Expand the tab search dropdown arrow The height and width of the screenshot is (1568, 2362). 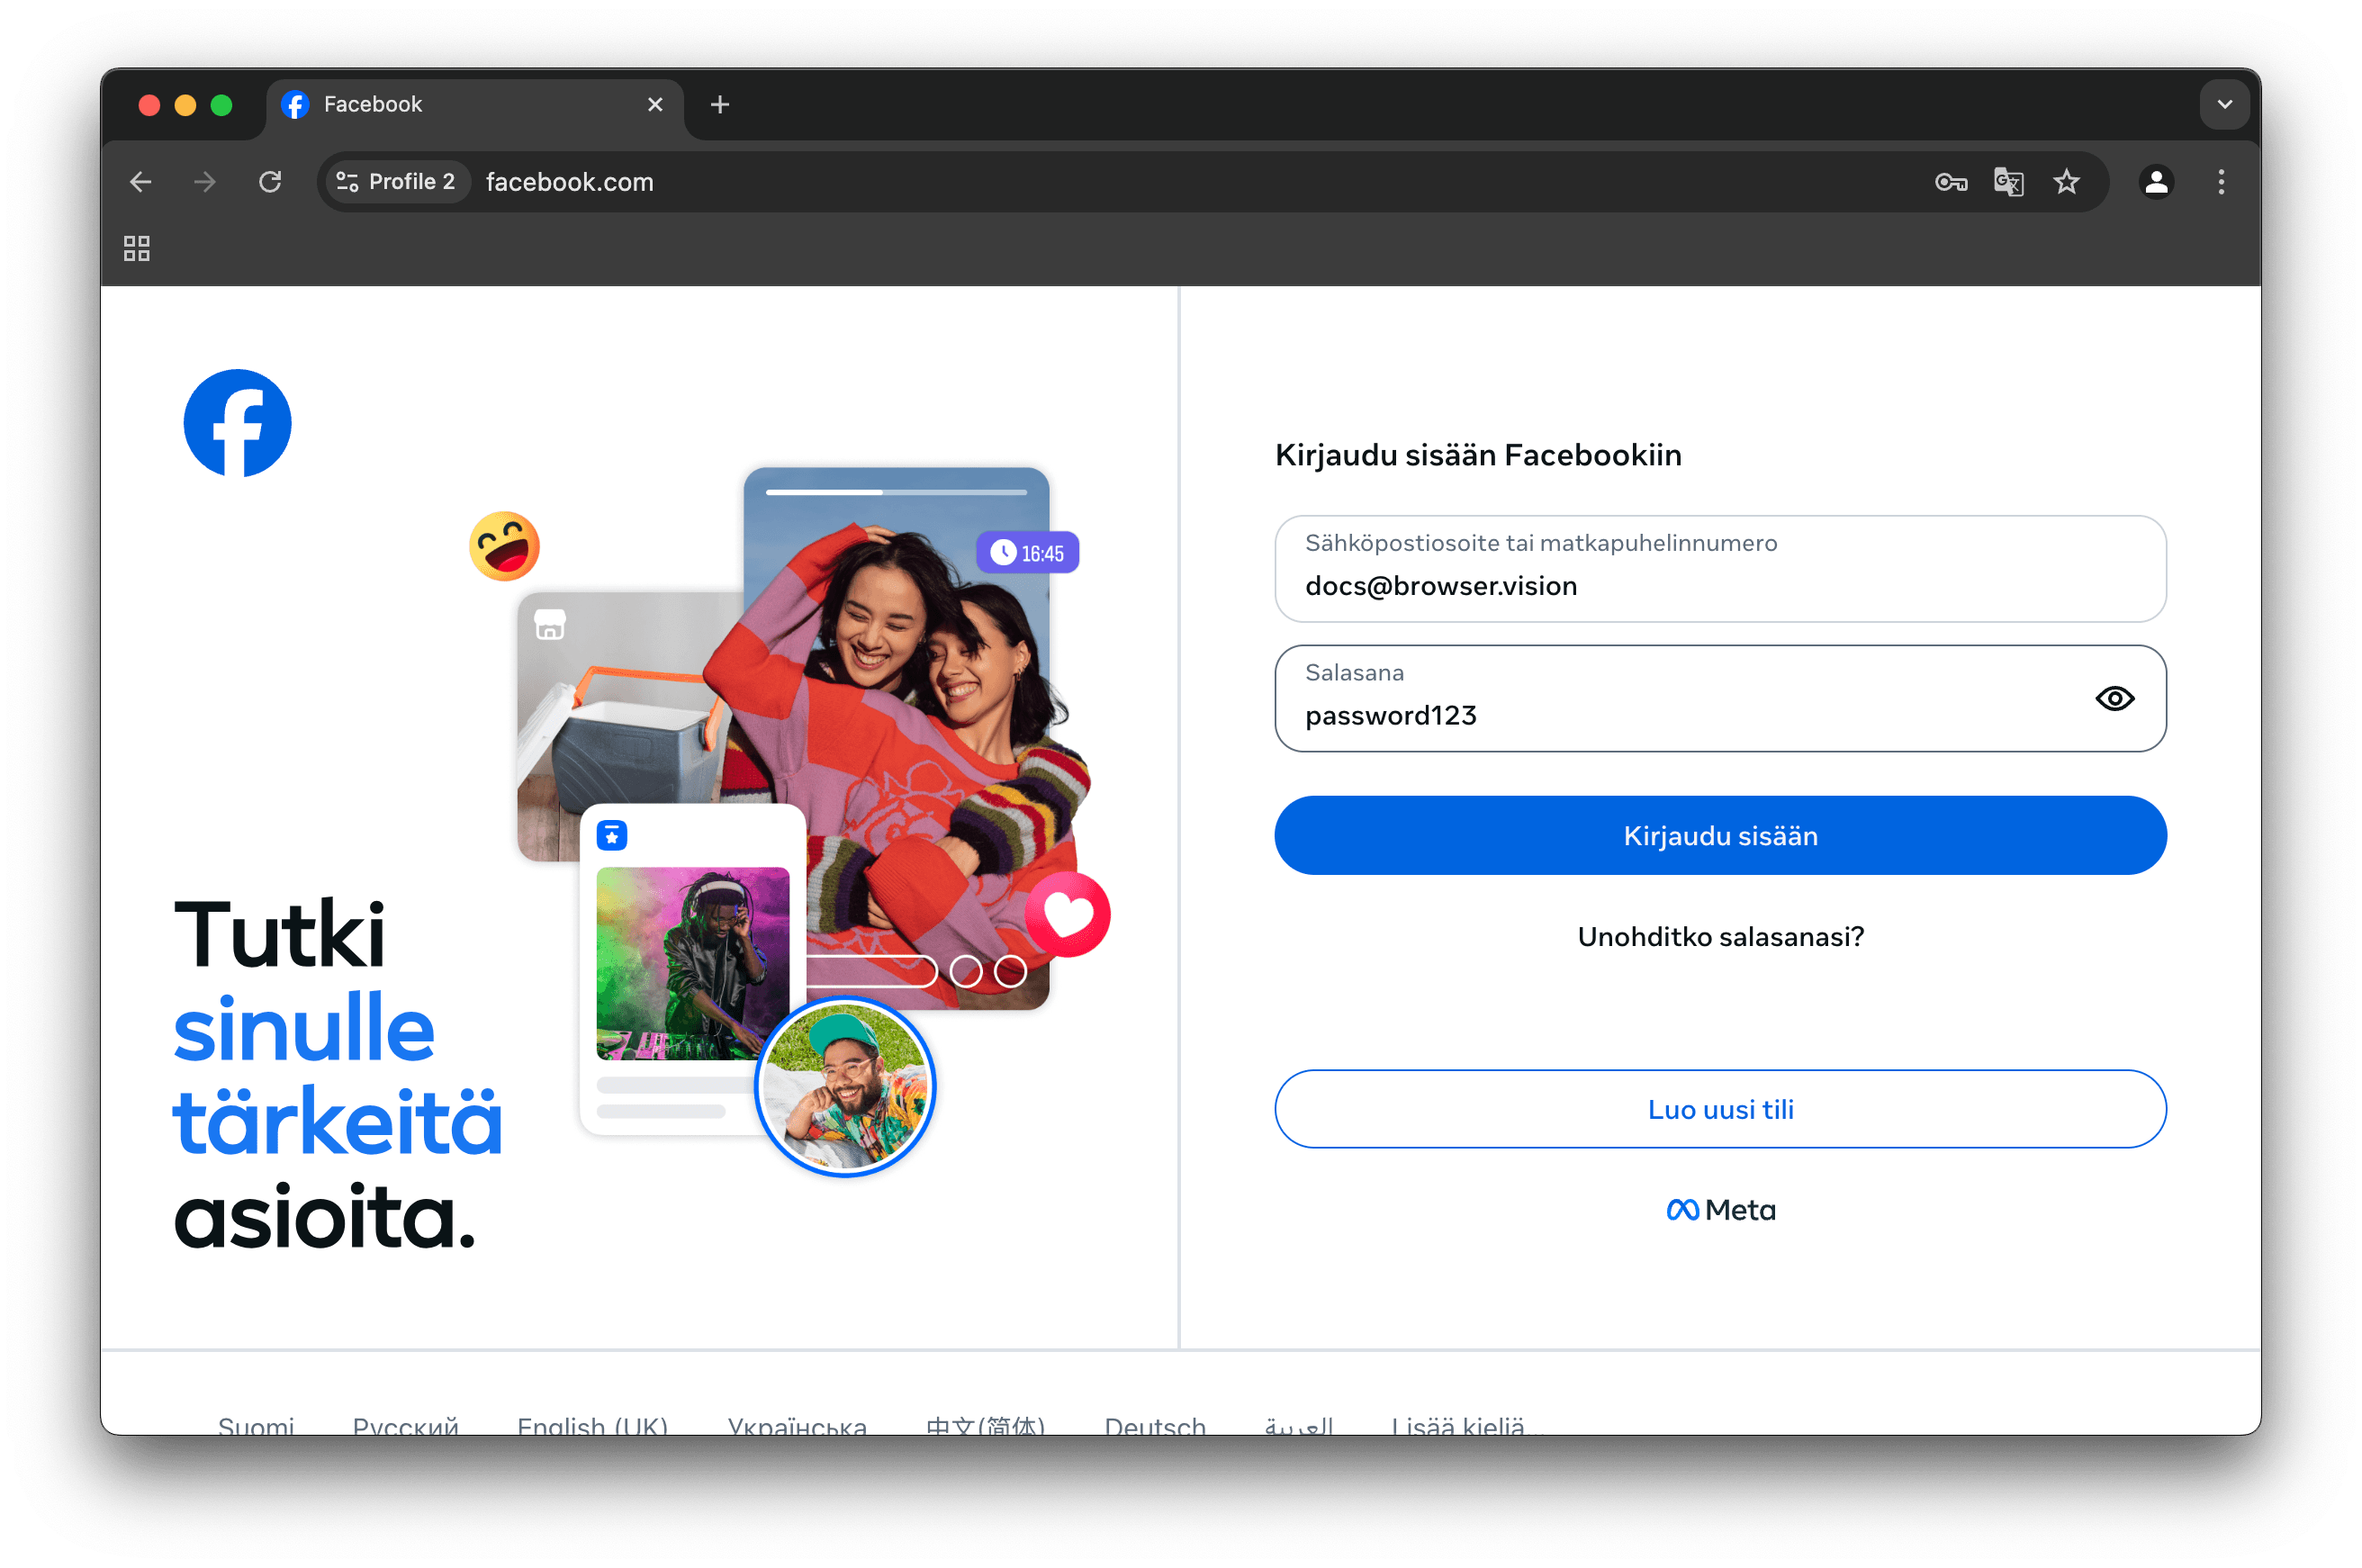2224,104
